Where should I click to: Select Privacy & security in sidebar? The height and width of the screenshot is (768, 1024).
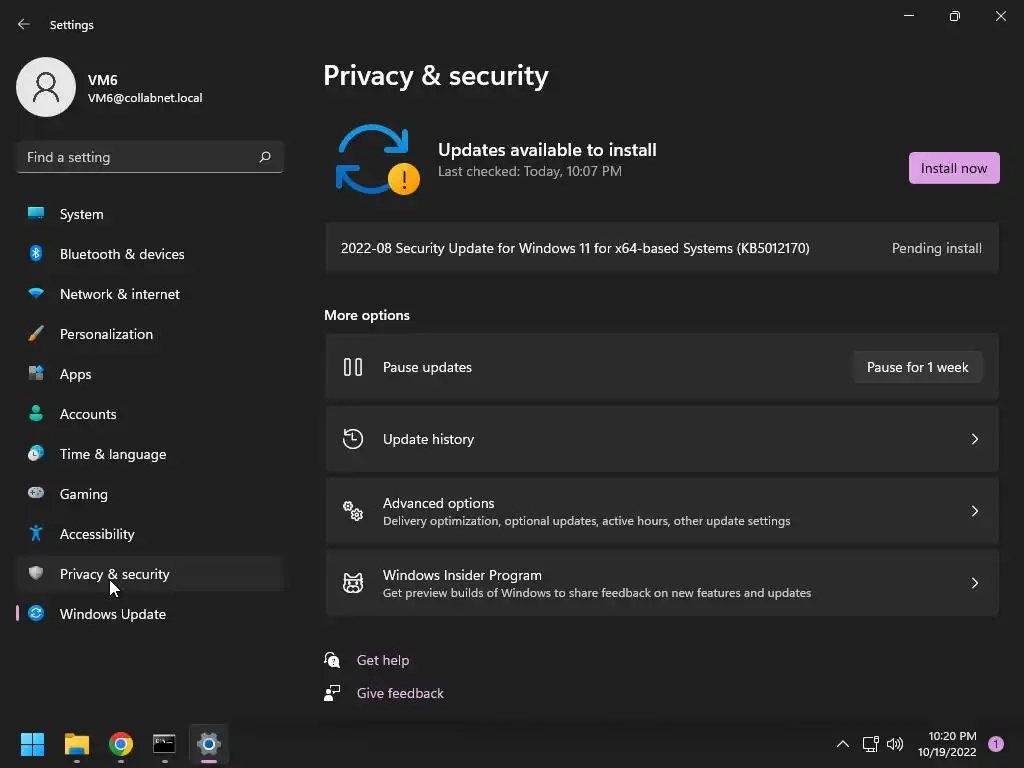[x=115, y=574]
